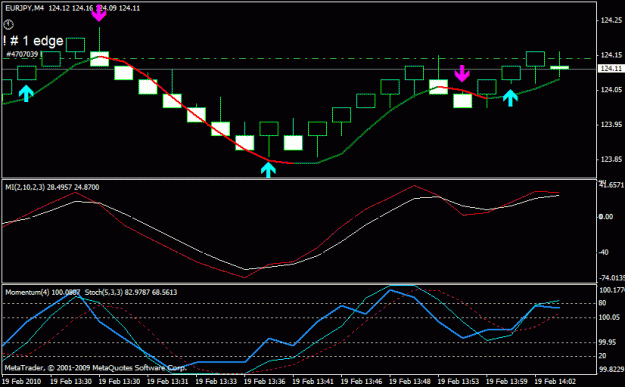Click the current price tag 124.11
This screenshot has height=387, width=625.
click(x=611, y=69)
